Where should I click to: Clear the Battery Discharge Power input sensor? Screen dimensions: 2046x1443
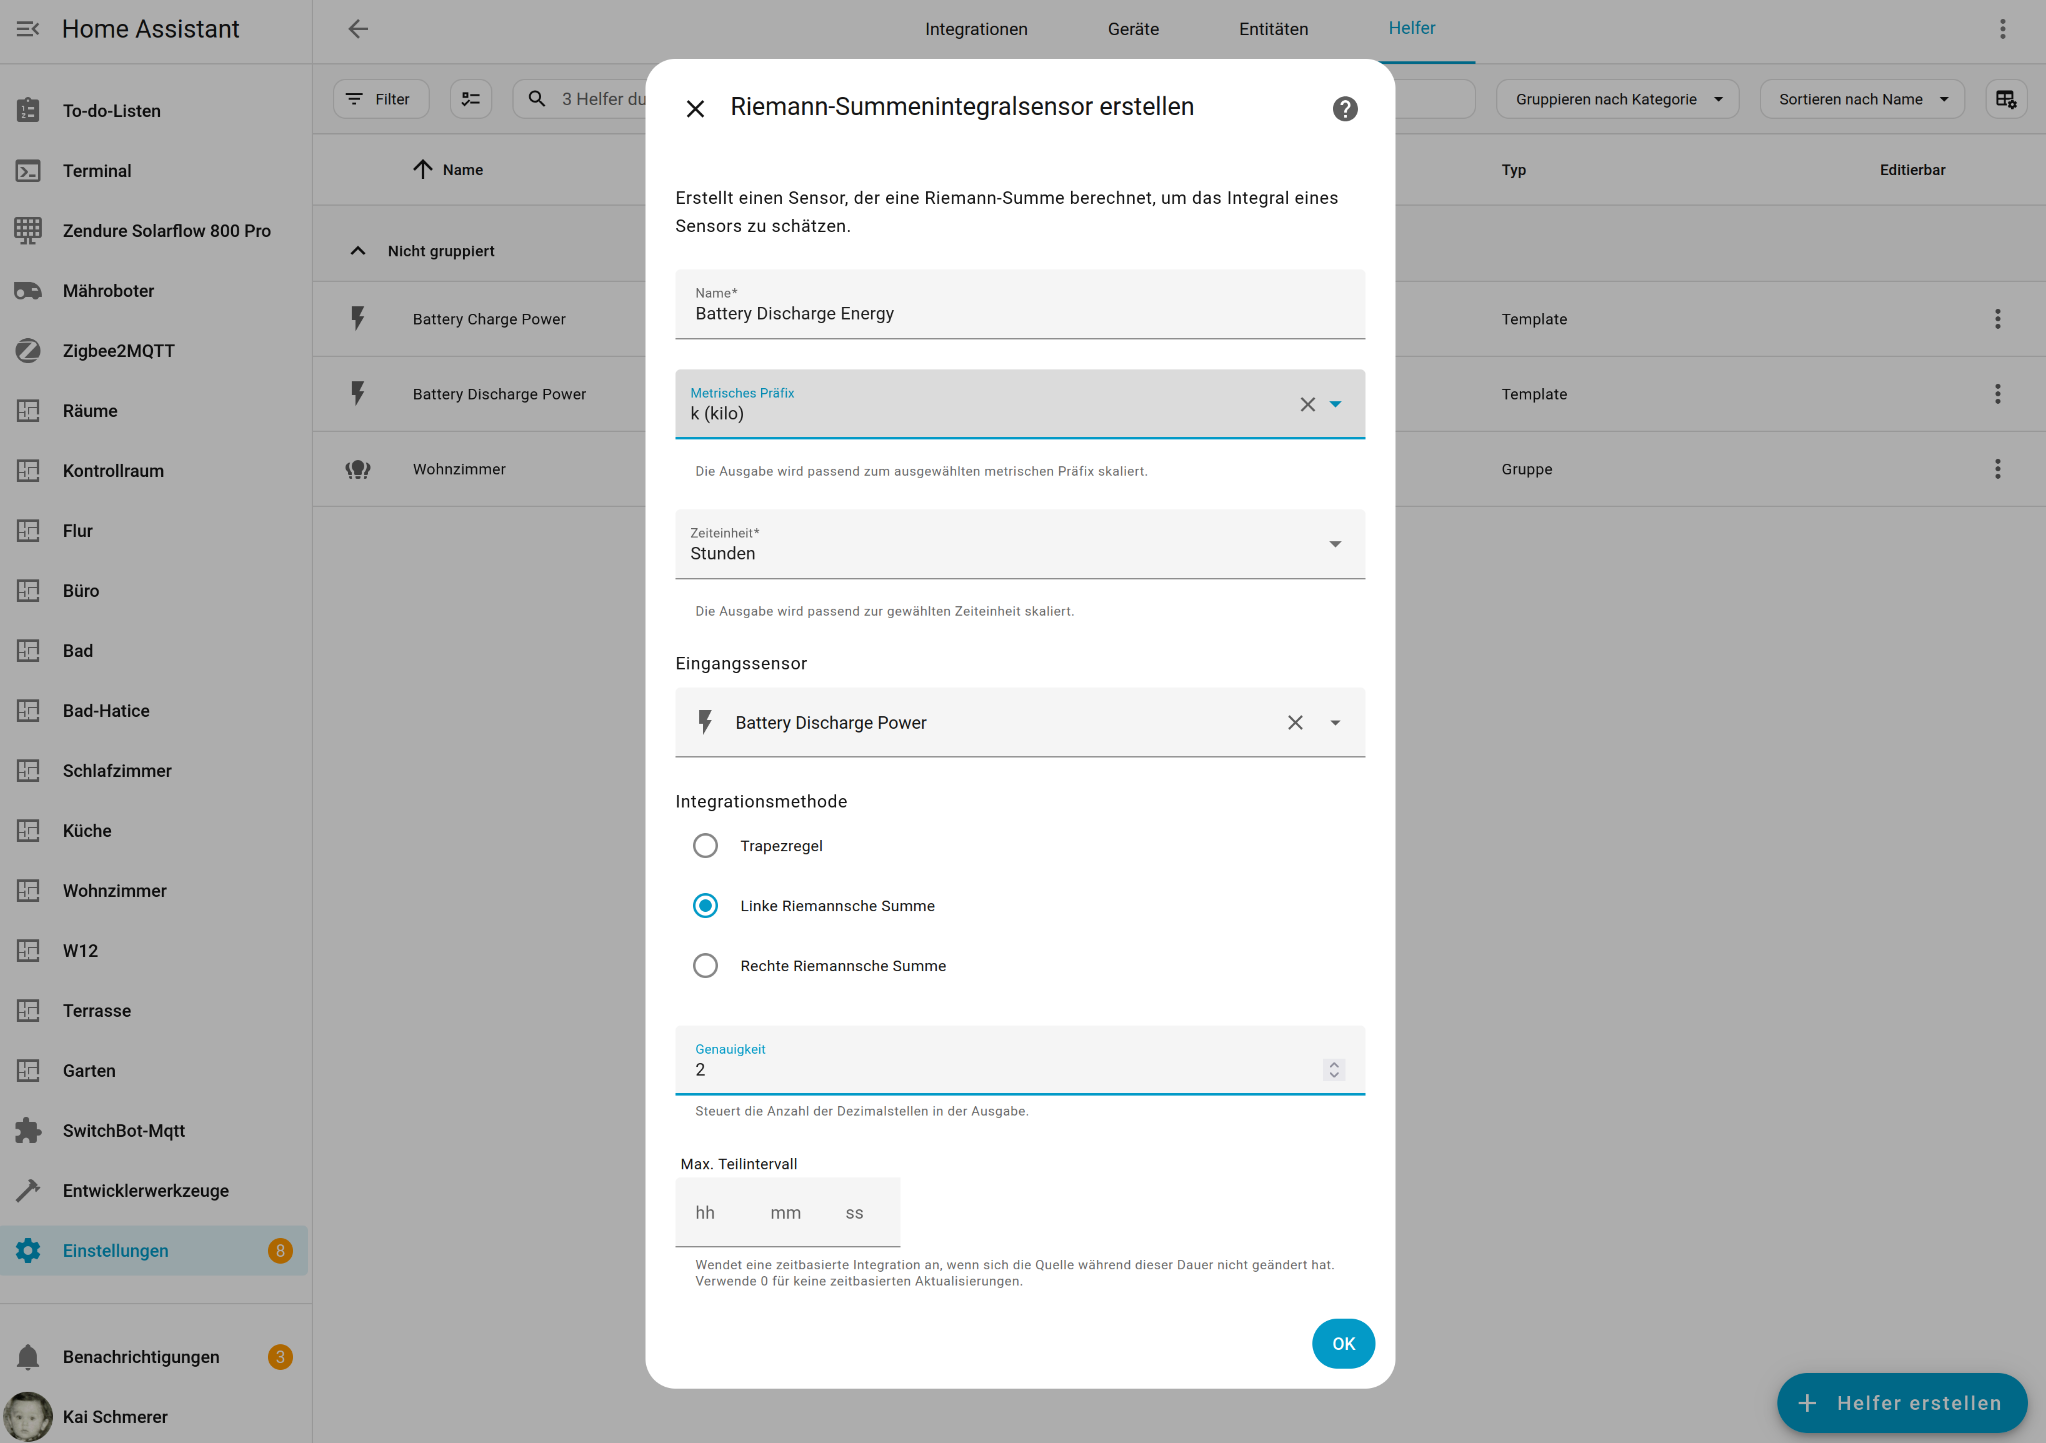tap(1295, 722)
